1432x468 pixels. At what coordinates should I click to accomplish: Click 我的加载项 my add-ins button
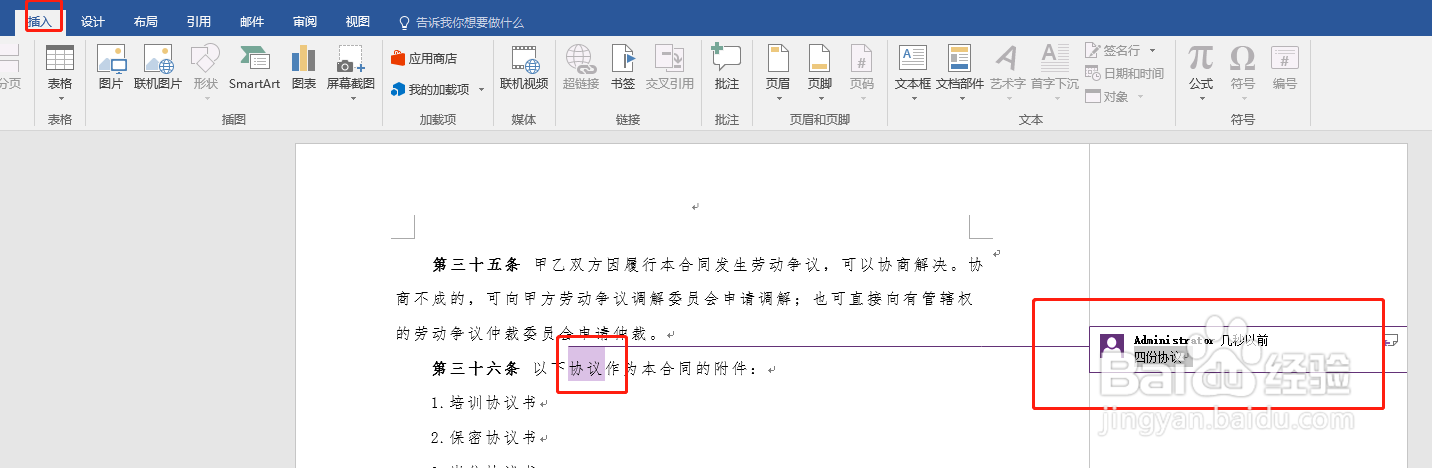click(430, 89)
